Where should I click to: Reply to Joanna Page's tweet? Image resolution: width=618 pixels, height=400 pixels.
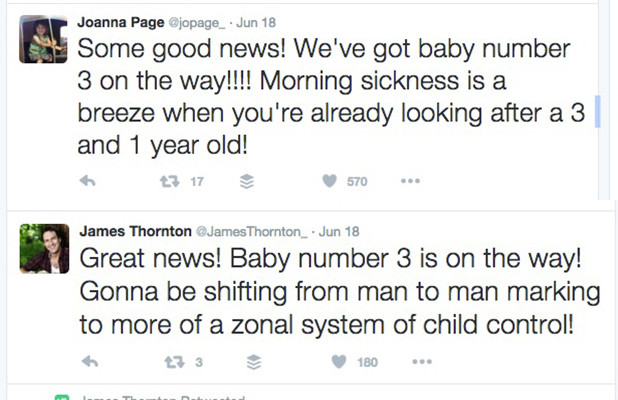point(87,181)
